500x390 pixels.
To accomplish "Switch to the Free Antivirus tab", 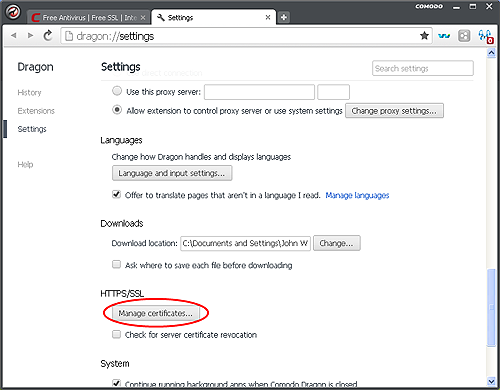I will coord(89,17).
